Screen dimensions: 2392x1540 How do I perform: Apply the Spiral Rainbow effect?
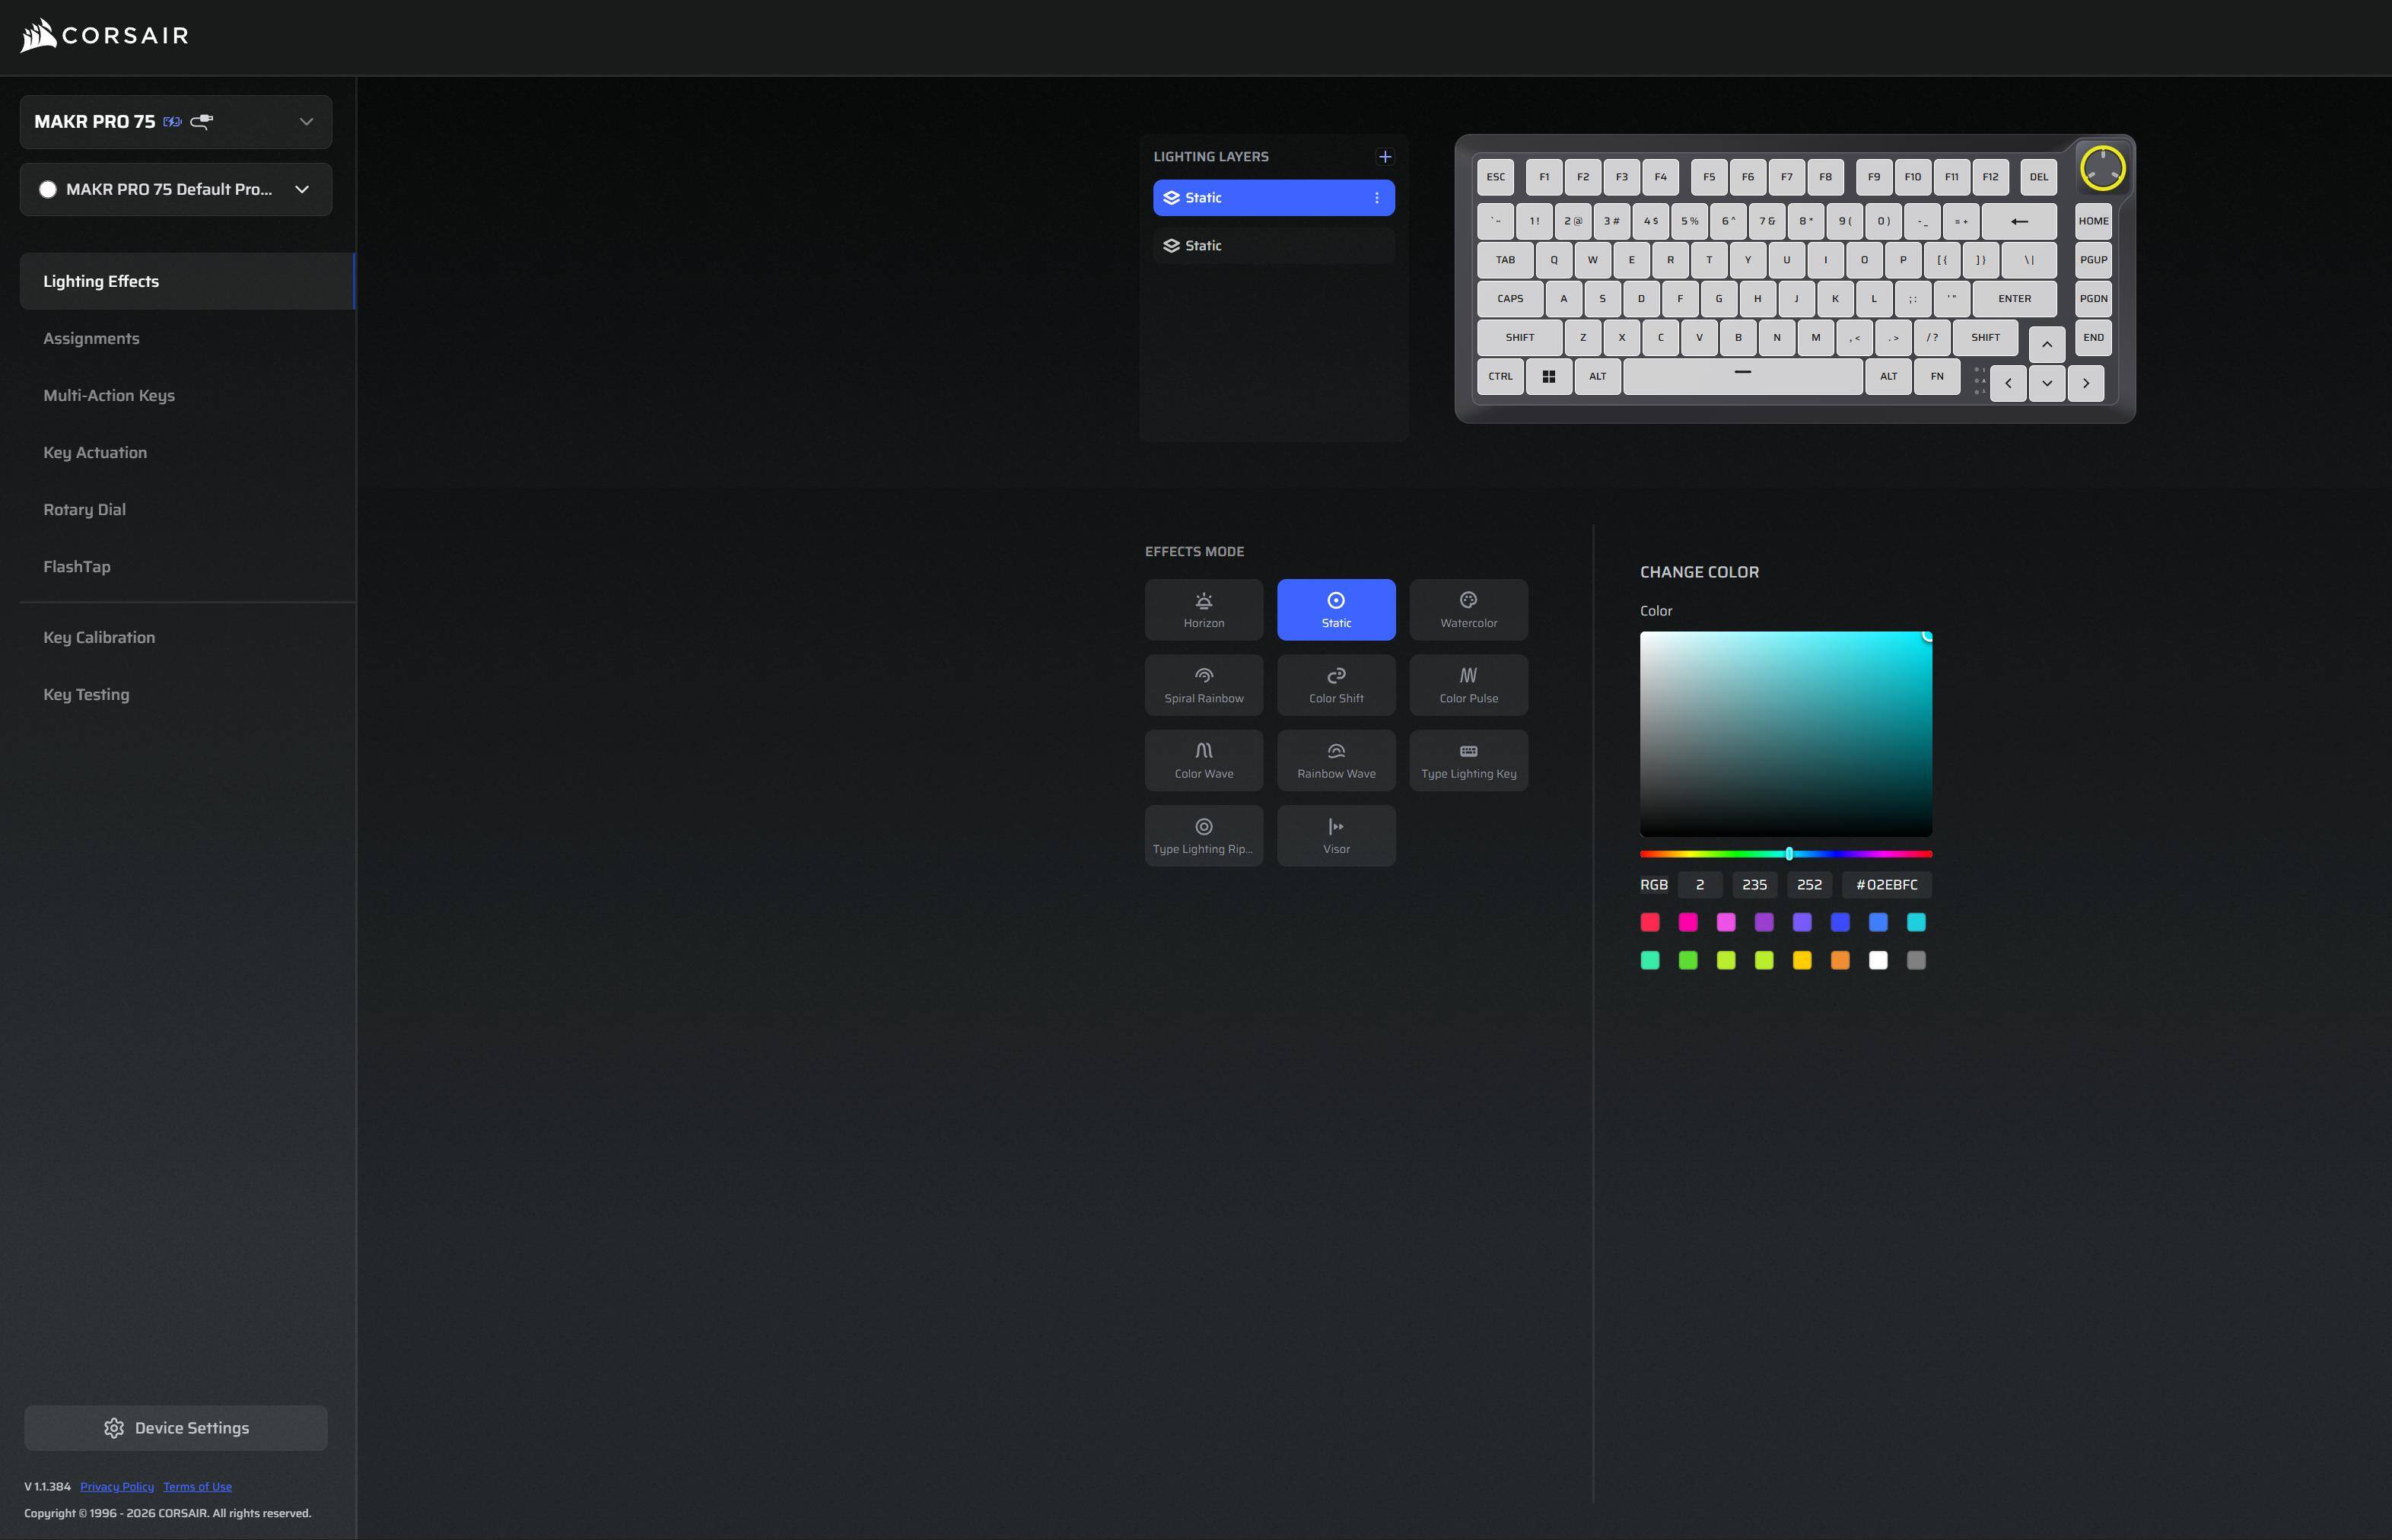[x=1204, y=685]
